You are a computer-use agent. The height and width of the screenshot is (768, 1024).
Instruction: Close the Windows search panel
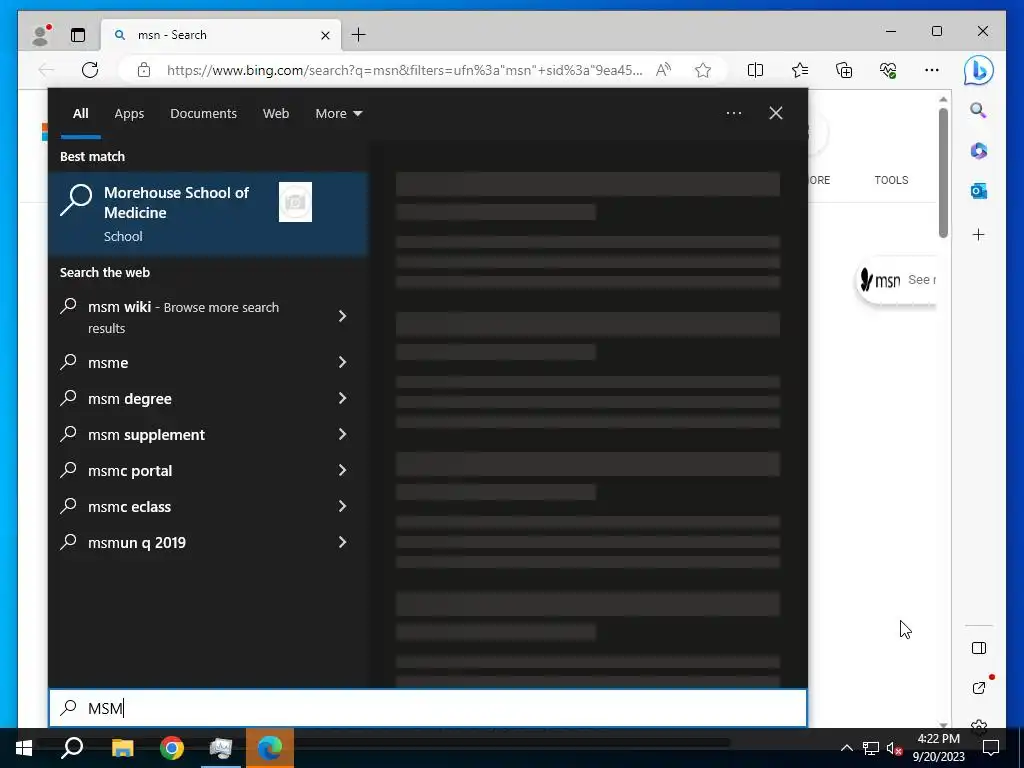point(775,113)
